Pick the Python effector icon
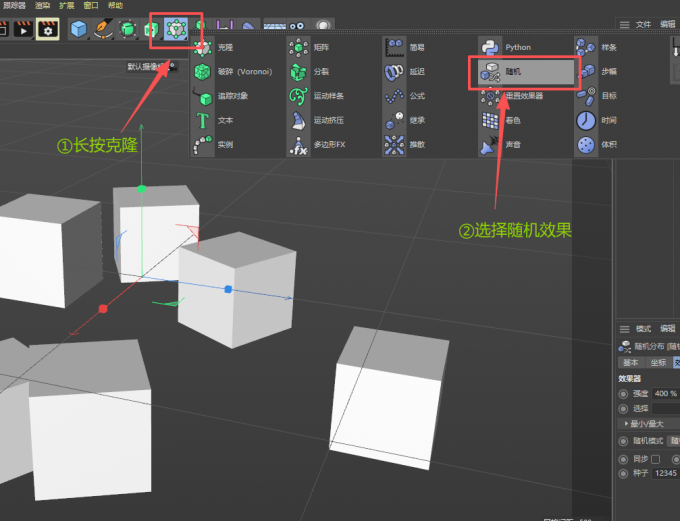The image size is (680, 521). (490, 47)
